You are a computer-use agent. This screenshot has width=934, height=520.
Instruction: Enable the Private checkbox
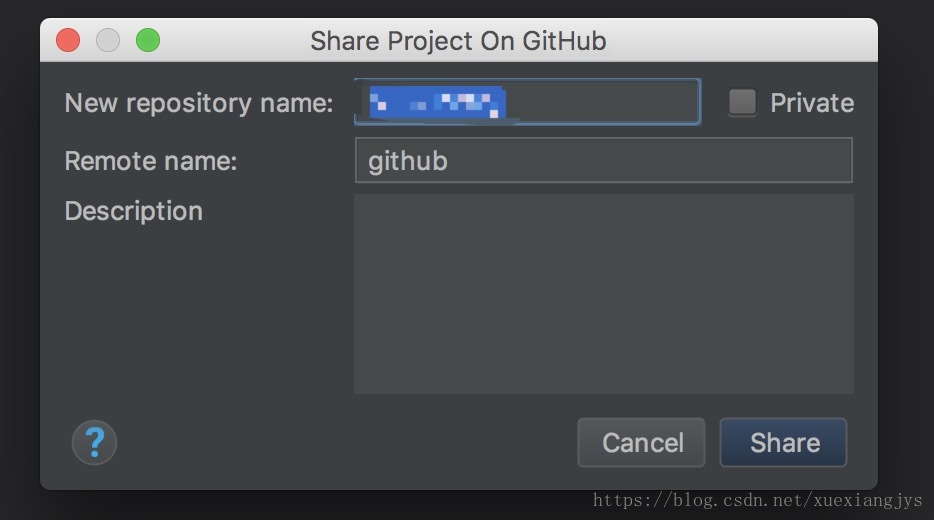point(742,102)
